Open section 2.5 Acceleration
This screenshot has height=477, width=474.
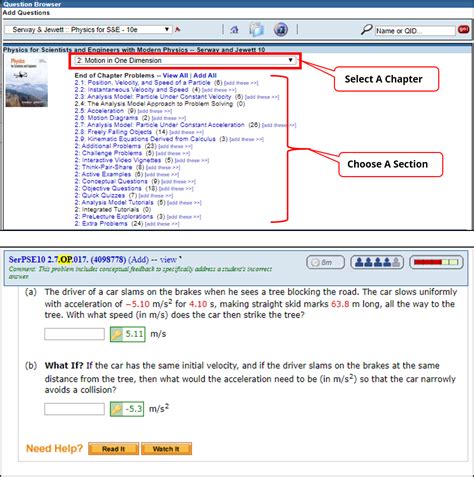[99, 111]
